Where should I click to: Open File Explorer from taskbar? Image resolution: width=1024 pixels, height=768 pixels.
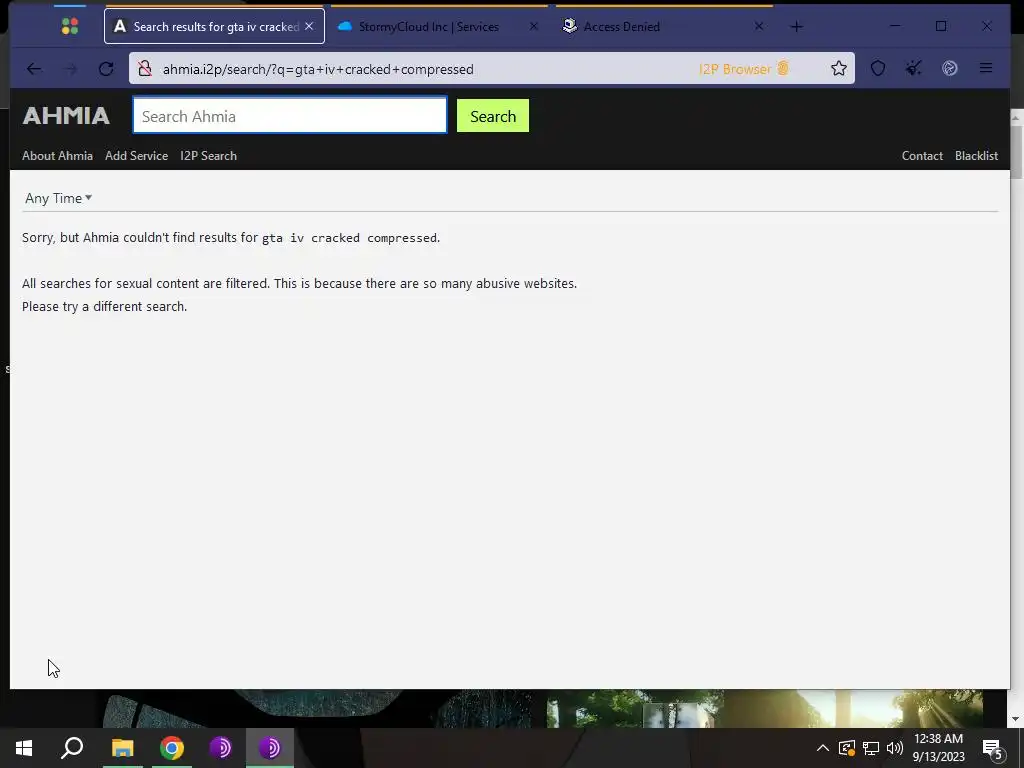122,748
